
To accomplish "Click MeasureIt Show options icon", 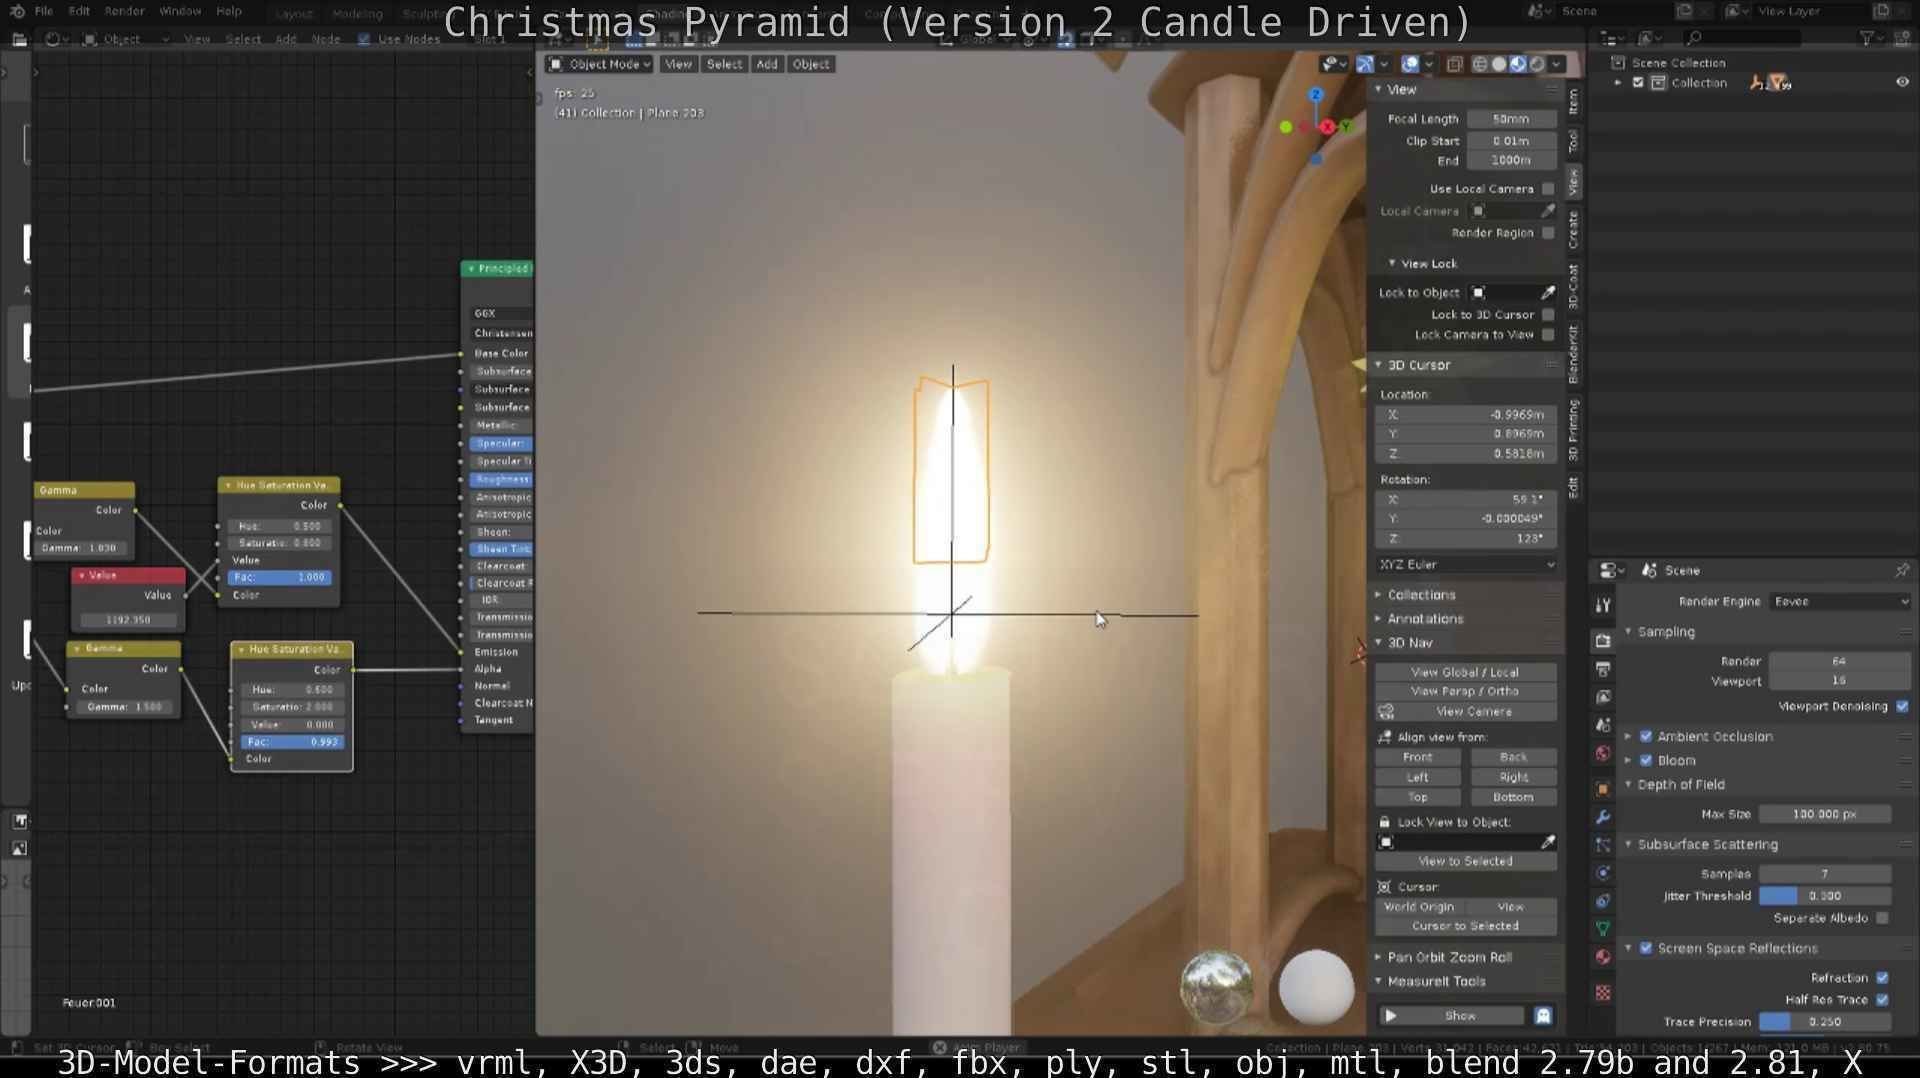I will [1543, 1016].
